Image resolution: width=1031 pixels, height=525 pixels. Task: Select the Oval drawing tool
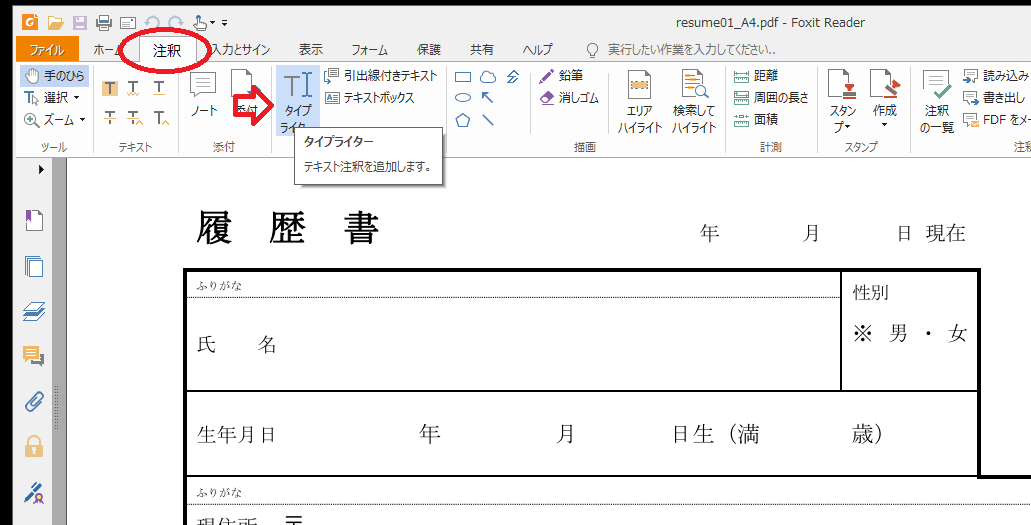coord(463,98)
